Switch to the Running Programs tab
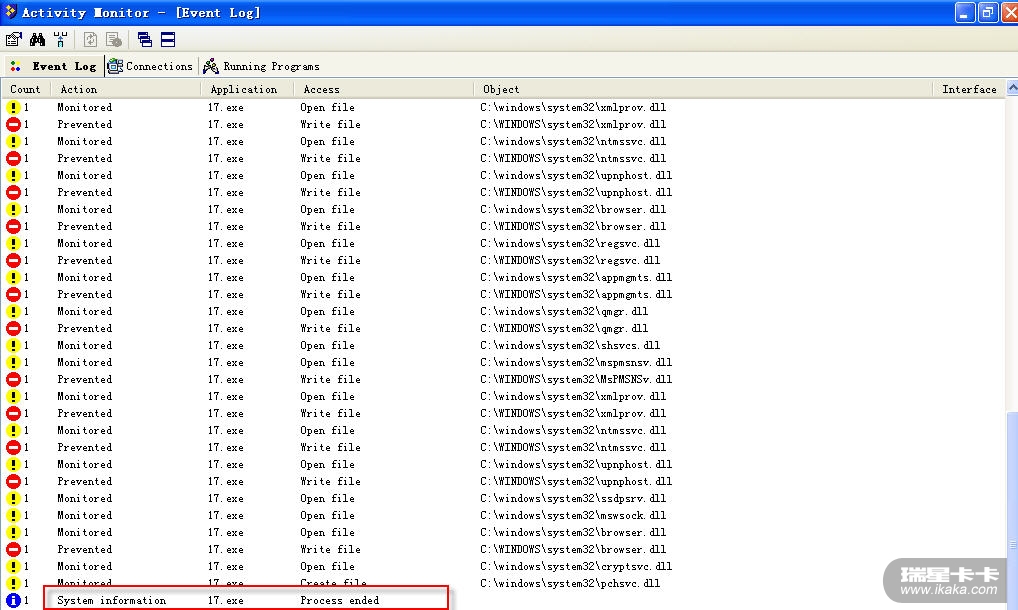The image size is (1018, 610). click(262, 66)
